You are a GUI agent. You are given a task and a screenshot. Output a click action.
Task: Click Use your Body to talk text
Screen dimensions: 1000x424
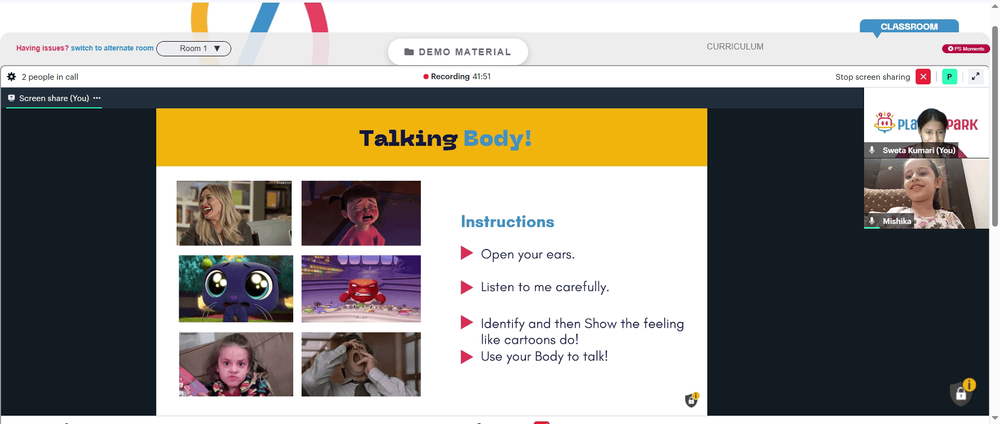coord(545,356)
